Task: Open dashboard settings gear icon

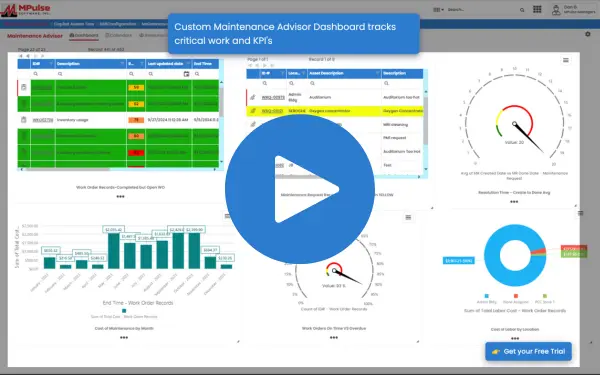Action: pos(588,34)
